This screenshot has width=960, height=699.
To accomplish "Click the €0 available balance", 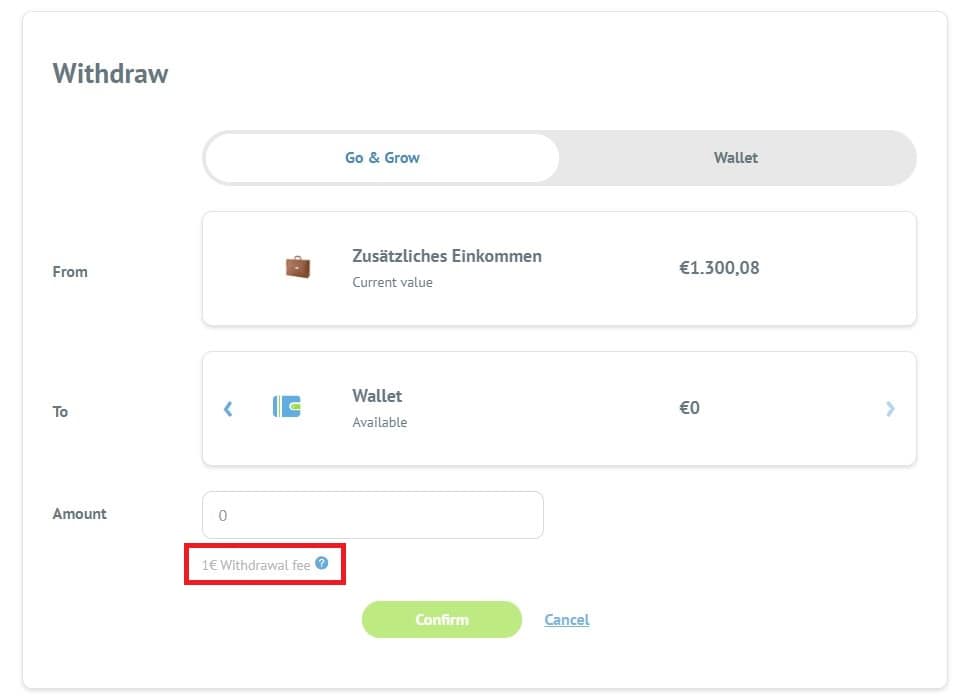I will click(689, 408).
